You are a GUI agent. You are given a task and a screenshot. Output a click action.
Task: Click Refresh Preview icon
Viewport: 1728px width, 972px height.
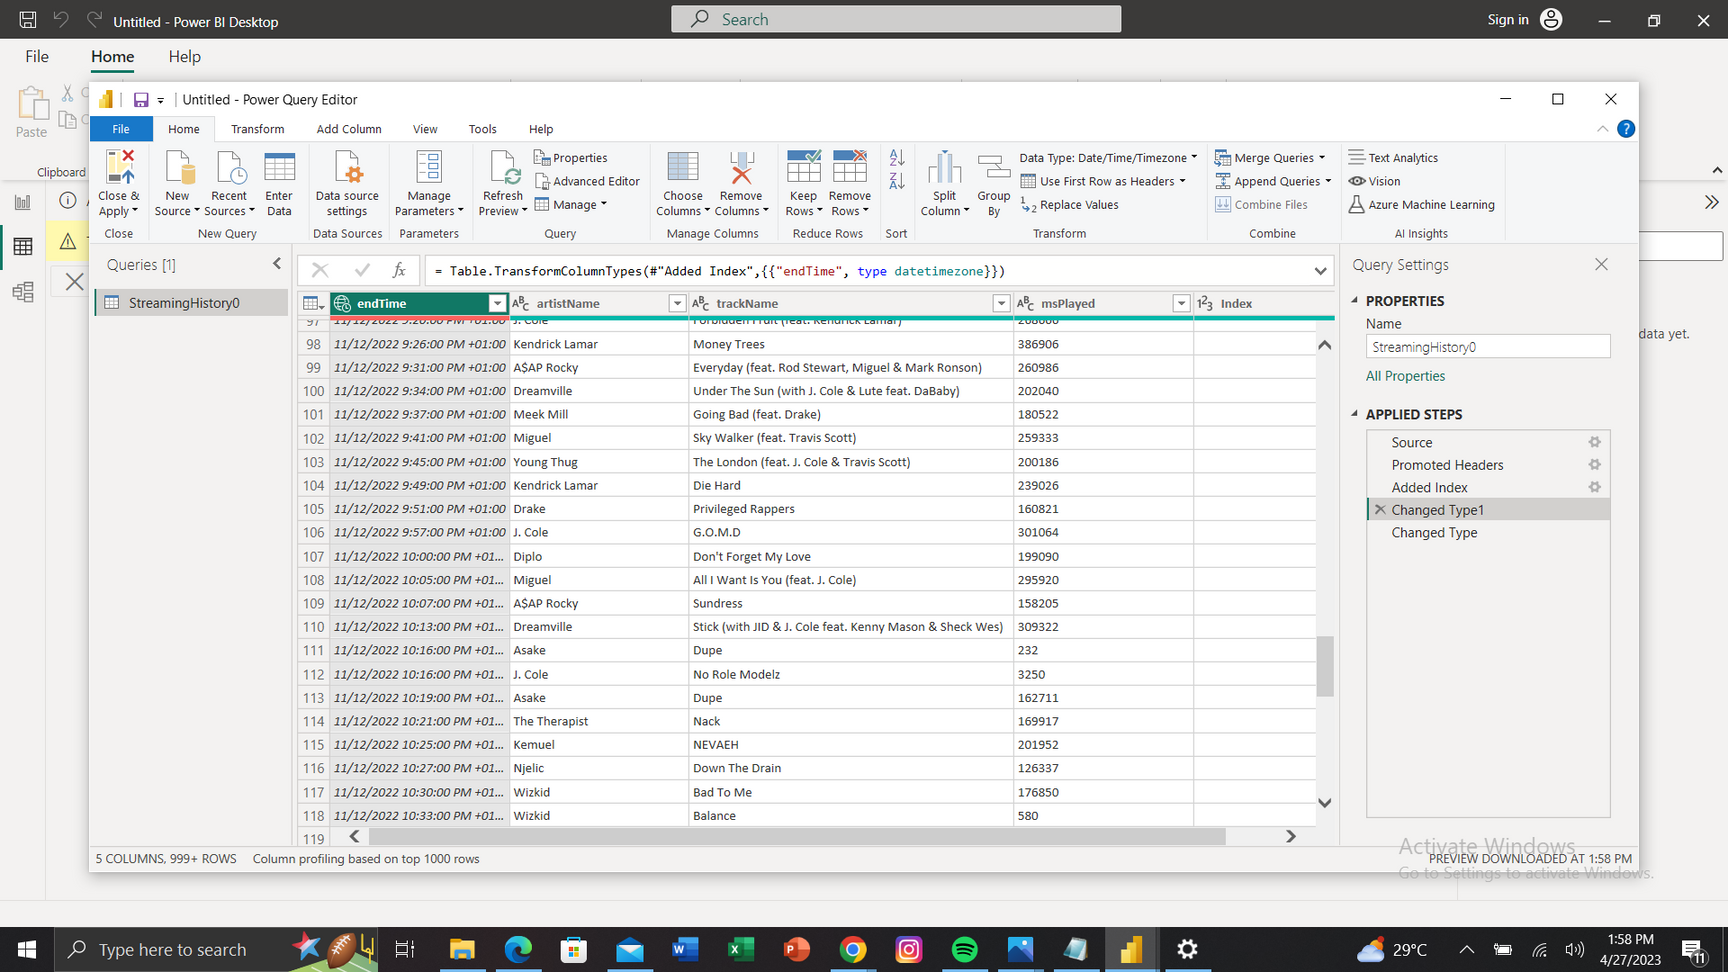click(503, 168)
